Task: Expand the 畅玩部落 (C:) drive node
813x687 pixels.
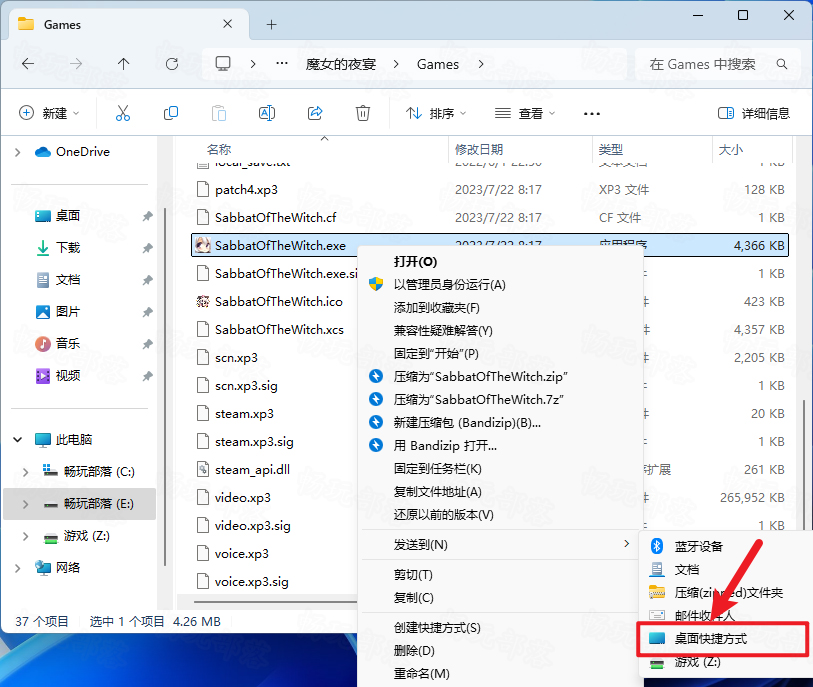Action: (x=25, y=472)
